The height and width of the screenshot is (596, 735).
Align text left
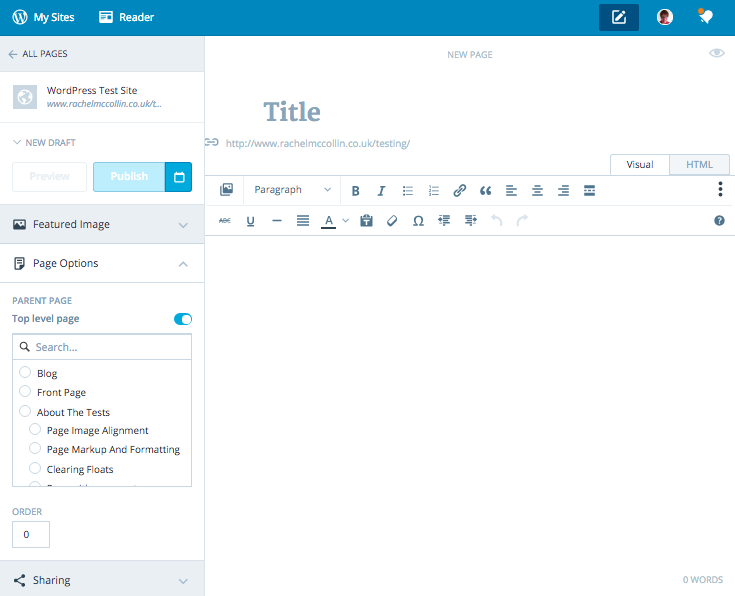511,191
